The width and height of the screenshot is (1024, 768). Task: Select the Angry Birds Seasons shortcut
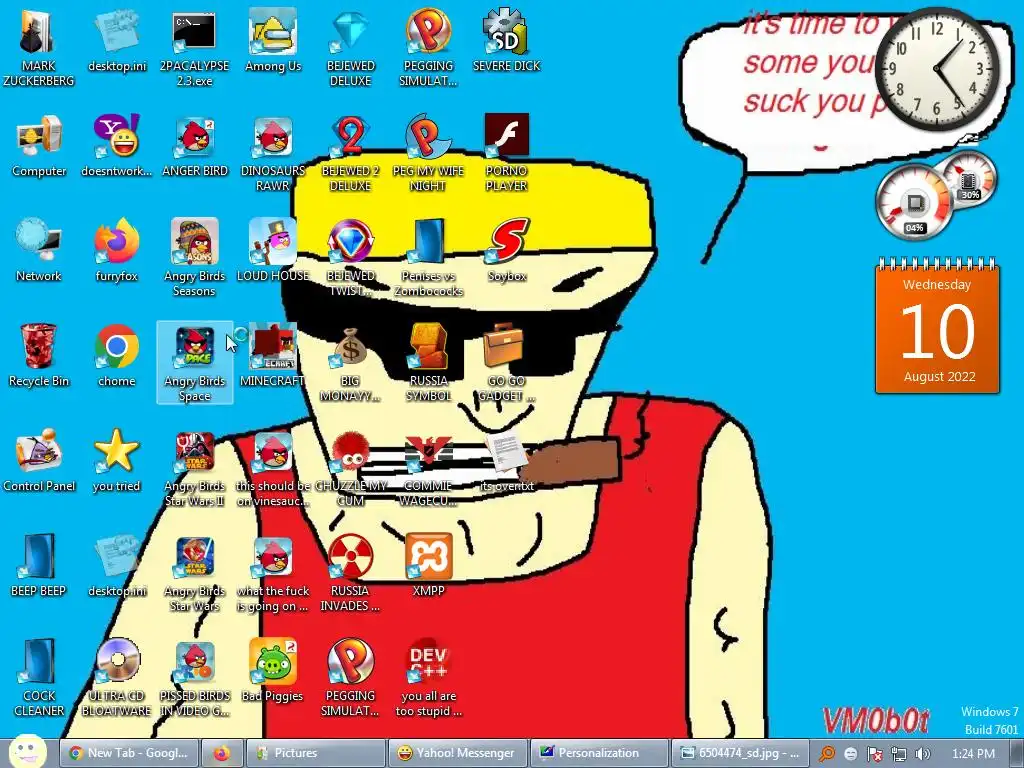click(x=195, y=259)
